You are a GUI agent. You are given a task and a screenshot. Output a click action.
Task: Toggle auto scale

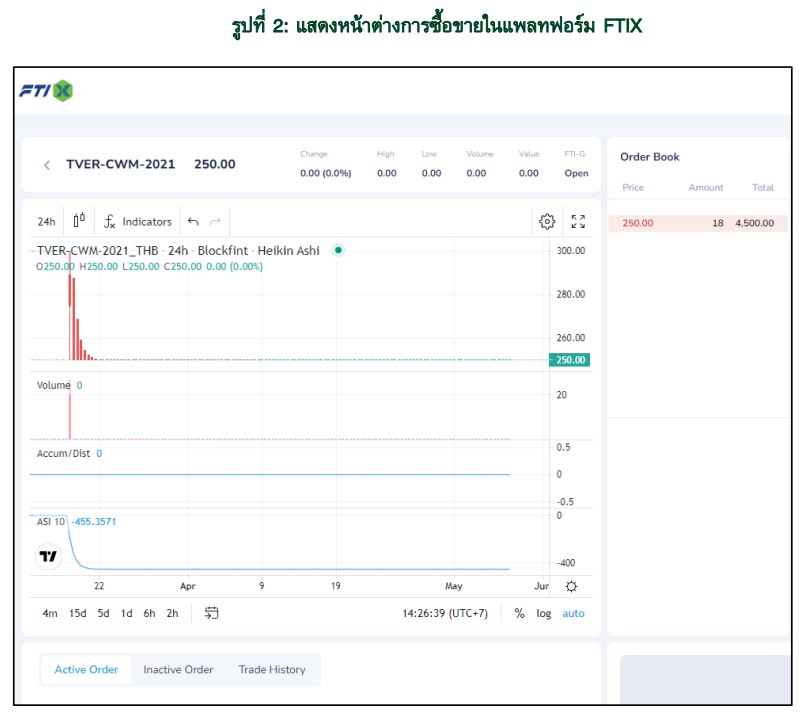click(573, 613)
